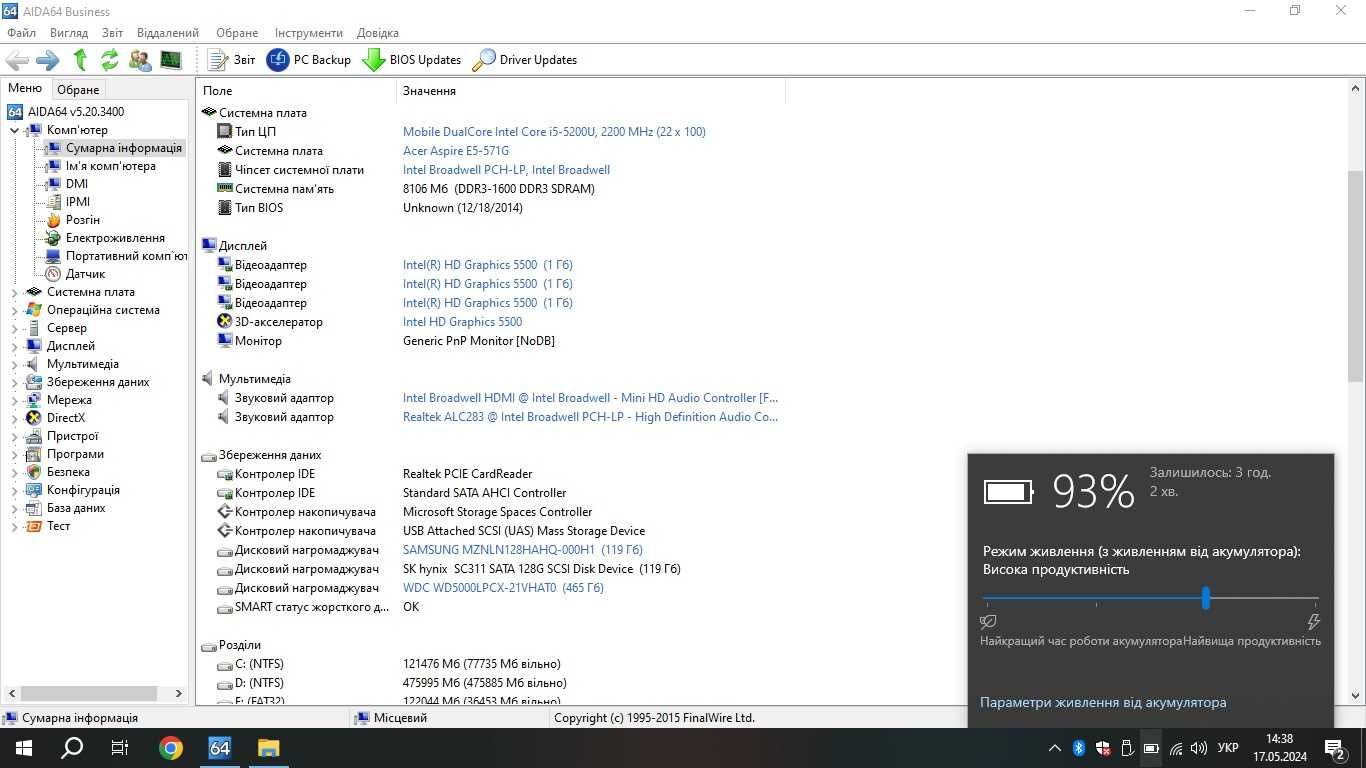Select Тест in the tree
The height and width of the screenshot is (768, 1366).
[58, 526]
